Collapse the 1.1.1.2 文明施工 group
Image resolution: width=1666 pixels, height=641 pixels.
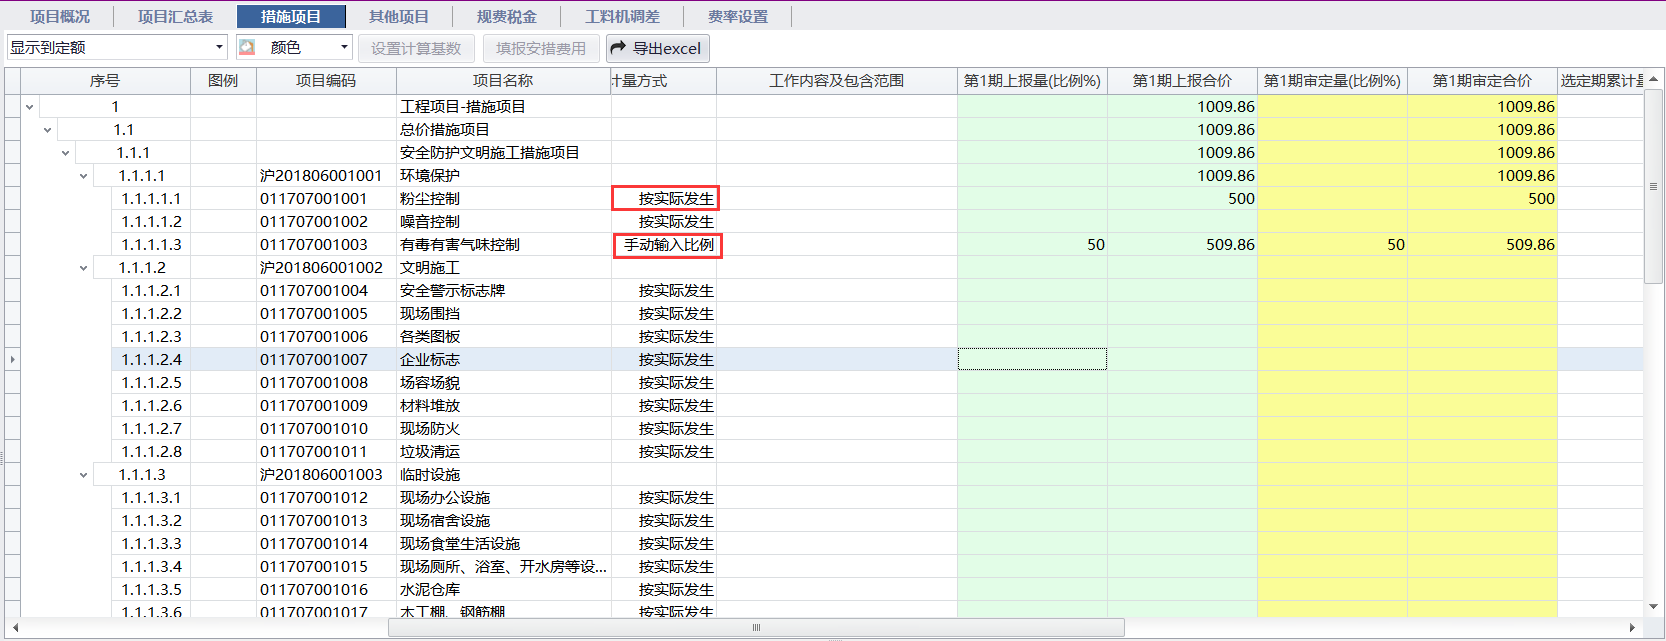pos(84,268)
